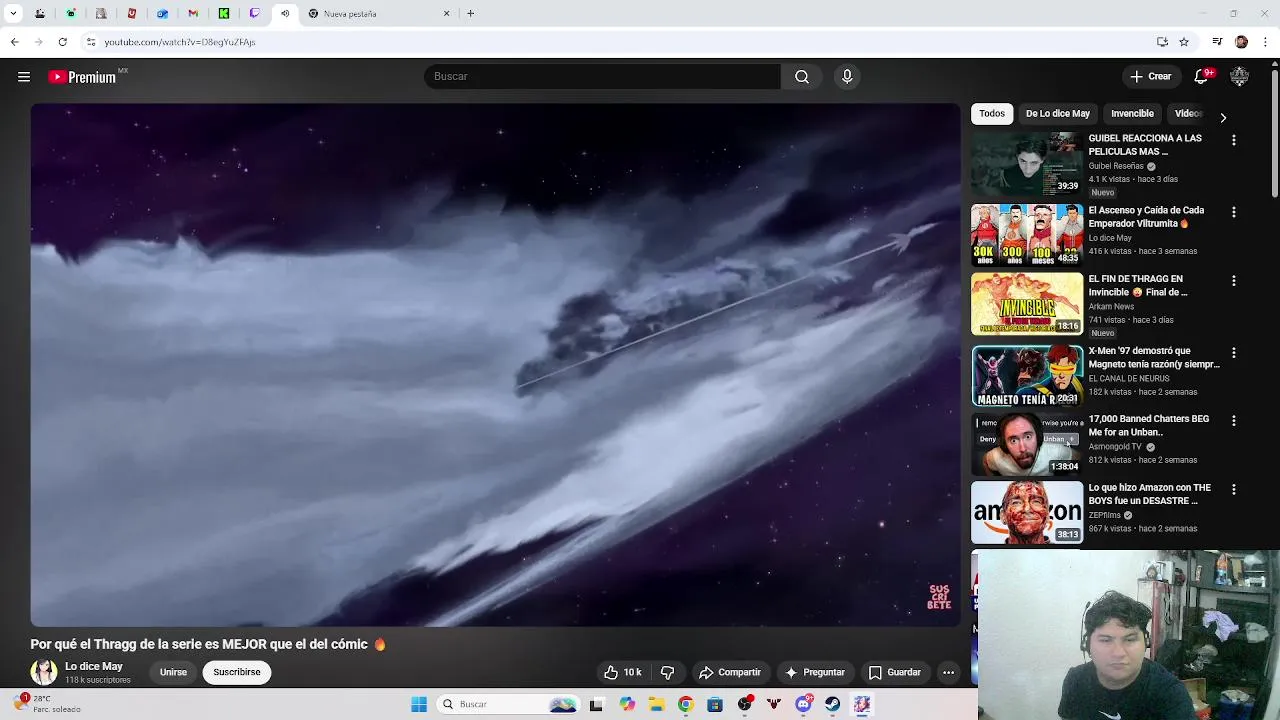
Task: Select the Nueva pestaña tab
Action: [379, 14]
